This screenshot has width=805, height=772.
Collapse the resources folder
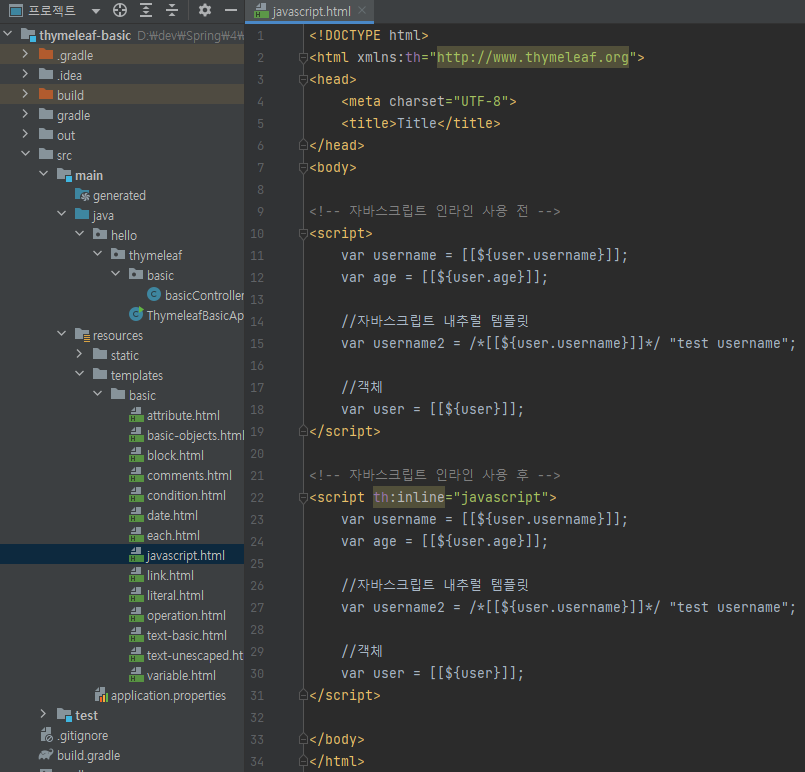click(62, 334)
